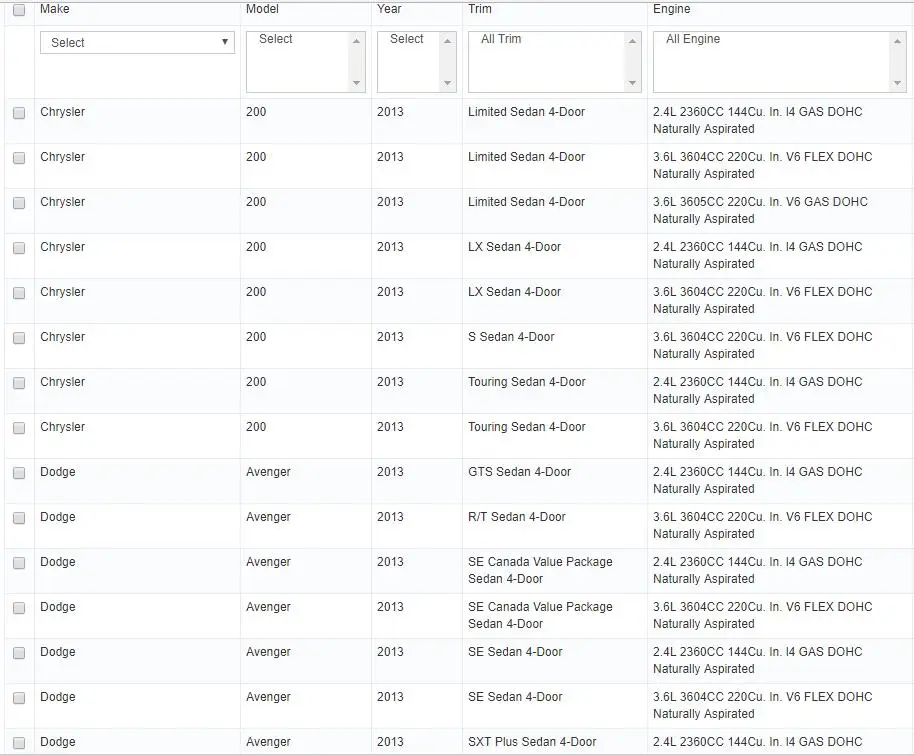Click Select option in Model list box
This screenshot has height=755, width=914.
pos(276,39)
